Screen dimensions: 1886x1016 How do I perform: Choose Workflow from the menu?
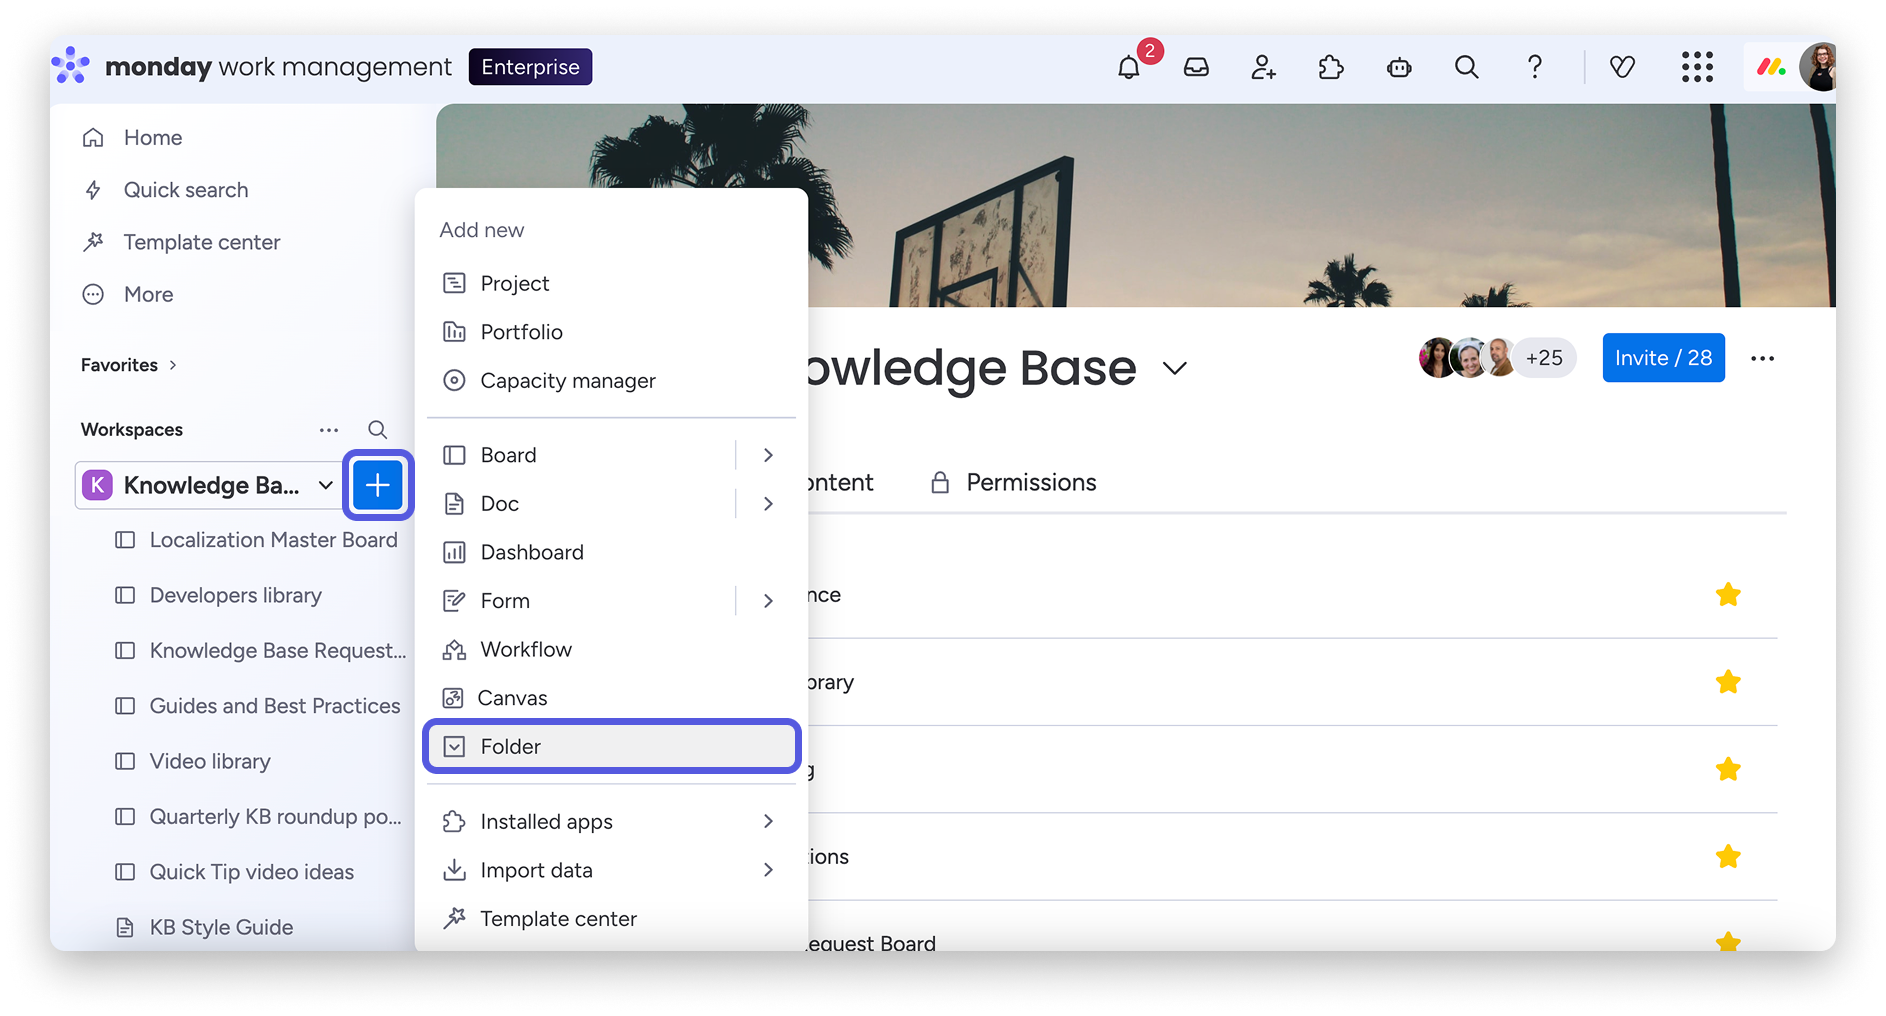pyautogui.click(x=611, y=650)
